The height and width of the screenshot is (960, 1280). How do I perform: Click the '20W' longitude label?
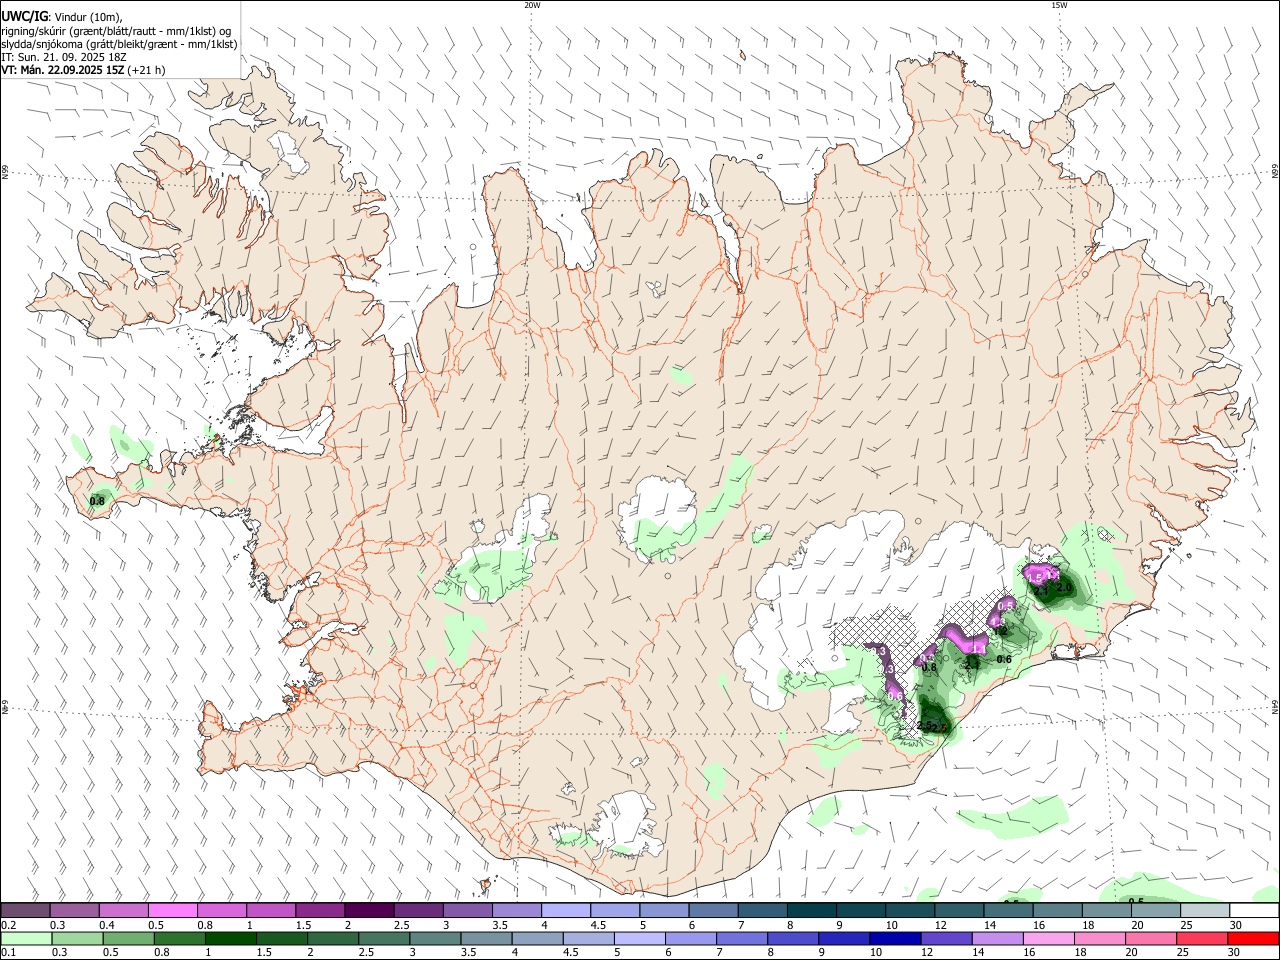(532, 5)
